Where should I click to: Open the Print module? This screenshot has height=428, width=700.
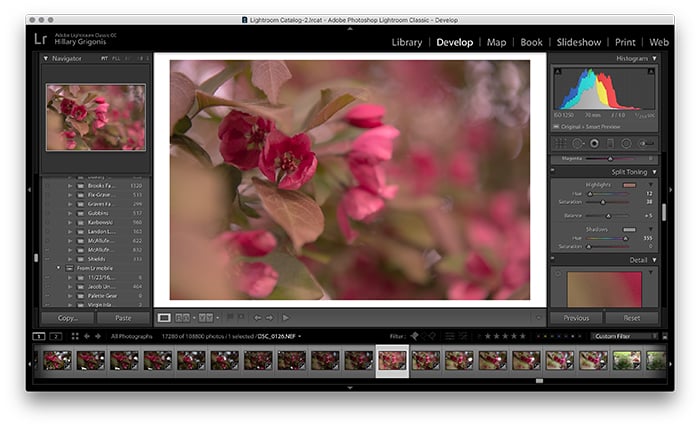pyautogui.click(x=625, y=42)
